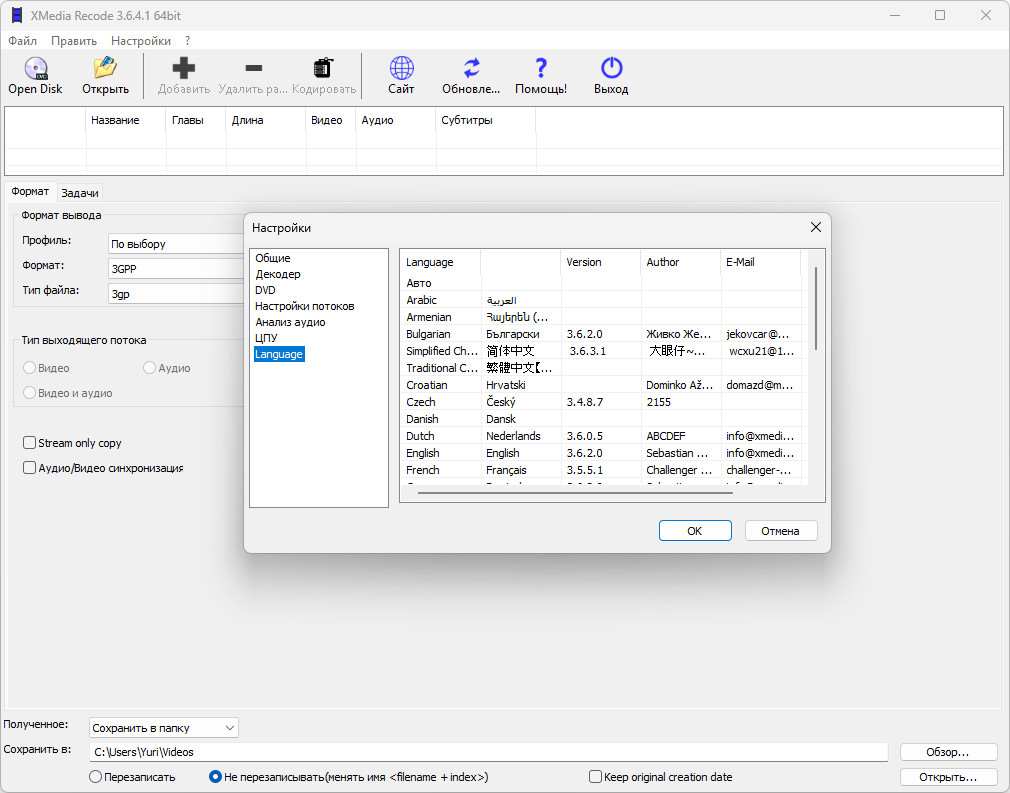Click the Помощь question mark icon
Image resolution: width=1010 pixels, height=793 pixels.
541,68
